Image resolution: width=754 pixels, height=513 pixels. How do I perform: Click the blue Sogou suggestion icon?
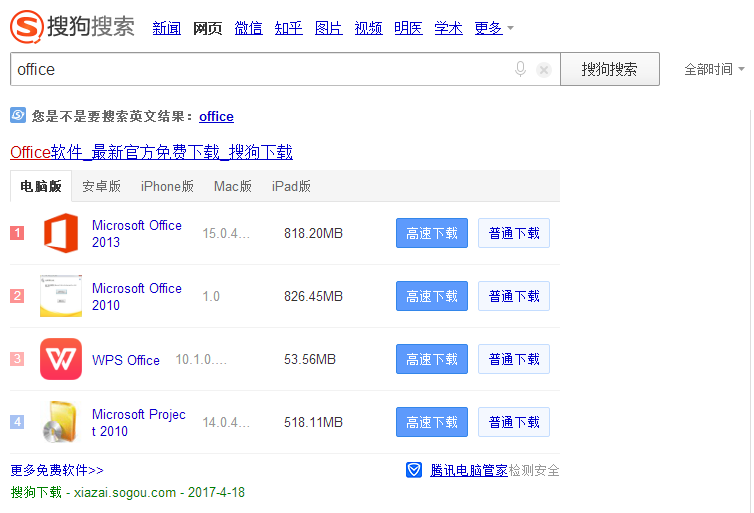tap(18, 115)
